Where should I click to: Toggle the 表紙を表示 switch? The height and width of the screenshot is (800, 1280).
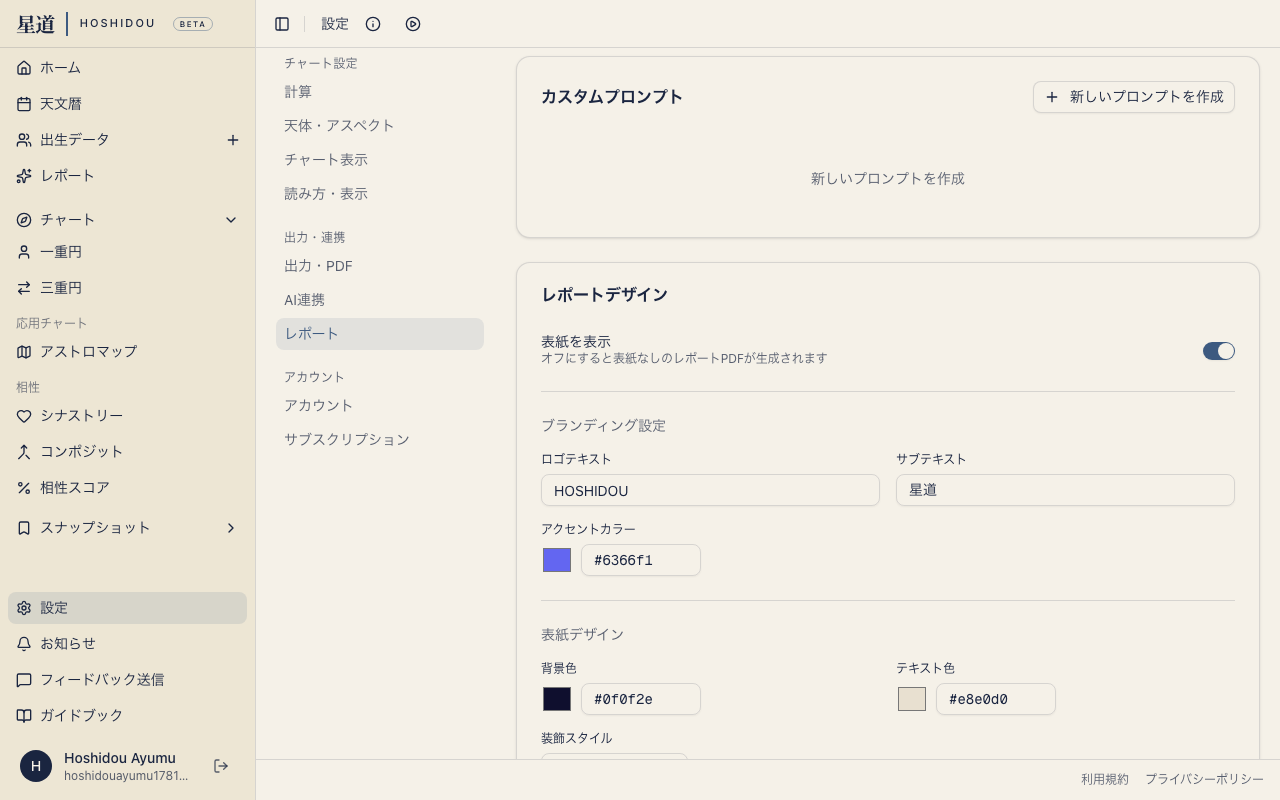[1219, 351]
